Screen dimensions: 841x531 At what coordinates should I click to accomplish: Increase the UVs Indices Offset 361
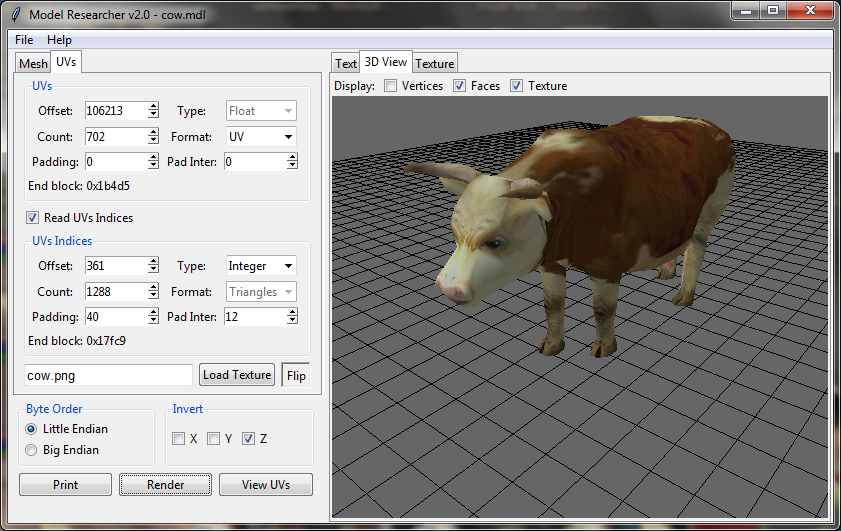(153, 261)
